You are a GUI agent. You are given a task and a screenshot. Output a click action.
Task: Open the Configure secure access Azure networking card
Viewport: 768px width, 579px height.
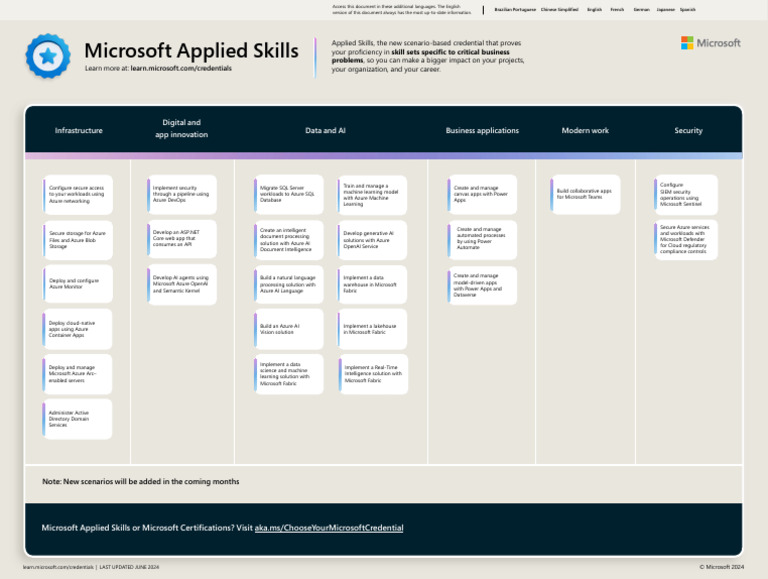tap(77, 194)
